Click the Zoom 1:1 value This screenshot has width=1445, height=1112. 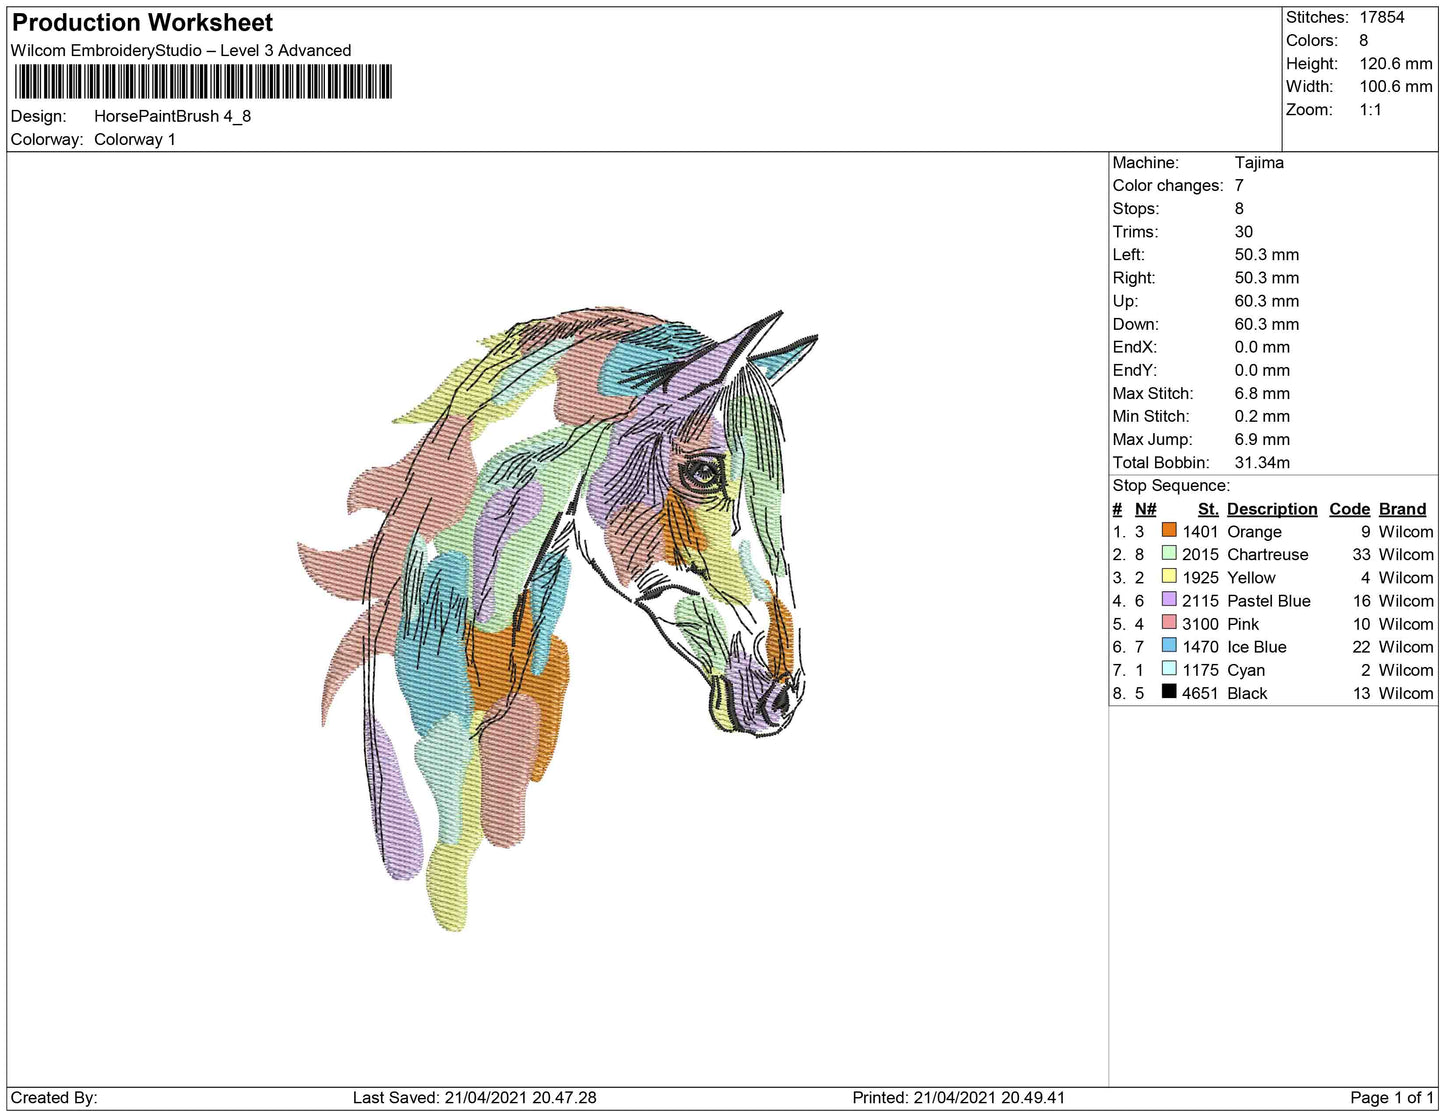point(1372,109)
